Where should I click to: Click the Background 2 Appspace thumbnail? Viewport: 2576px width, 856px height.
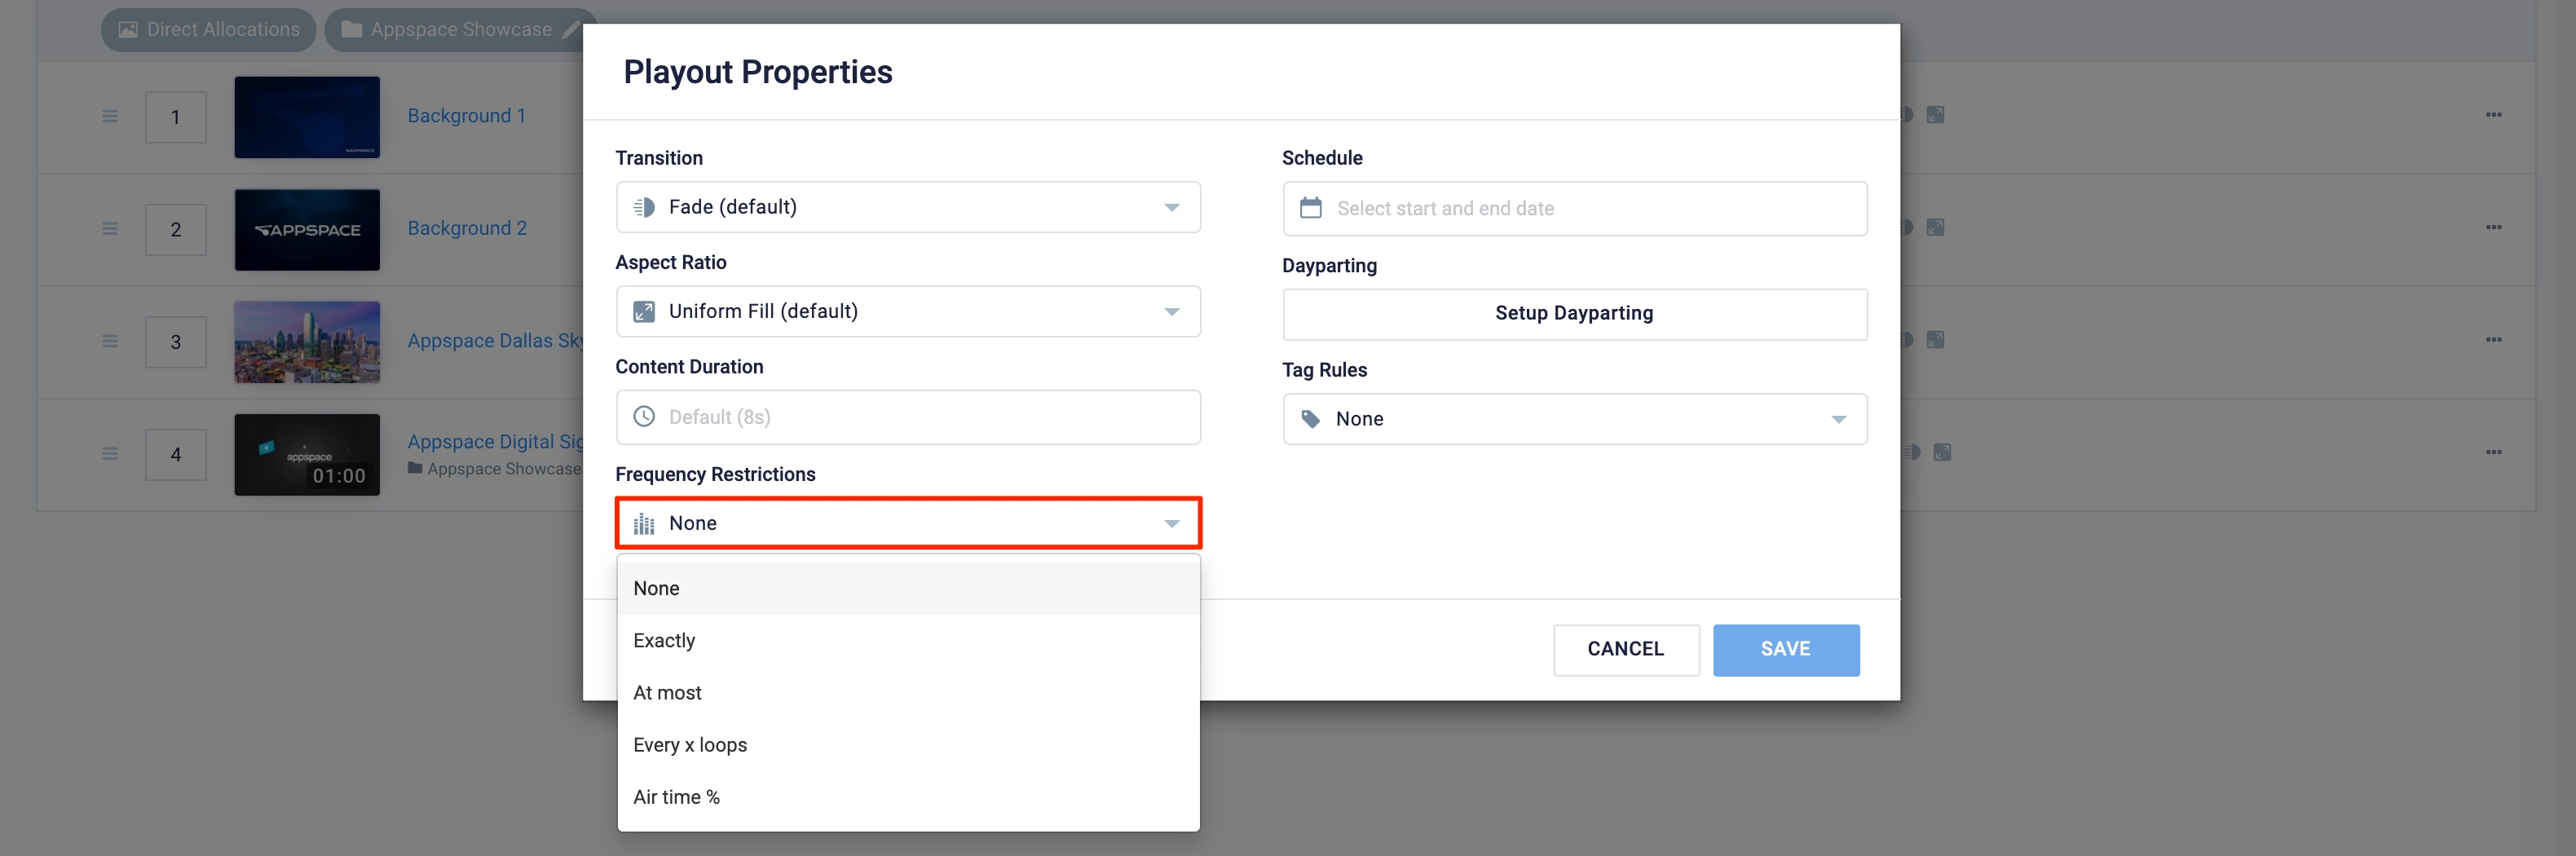coord(307,230)
